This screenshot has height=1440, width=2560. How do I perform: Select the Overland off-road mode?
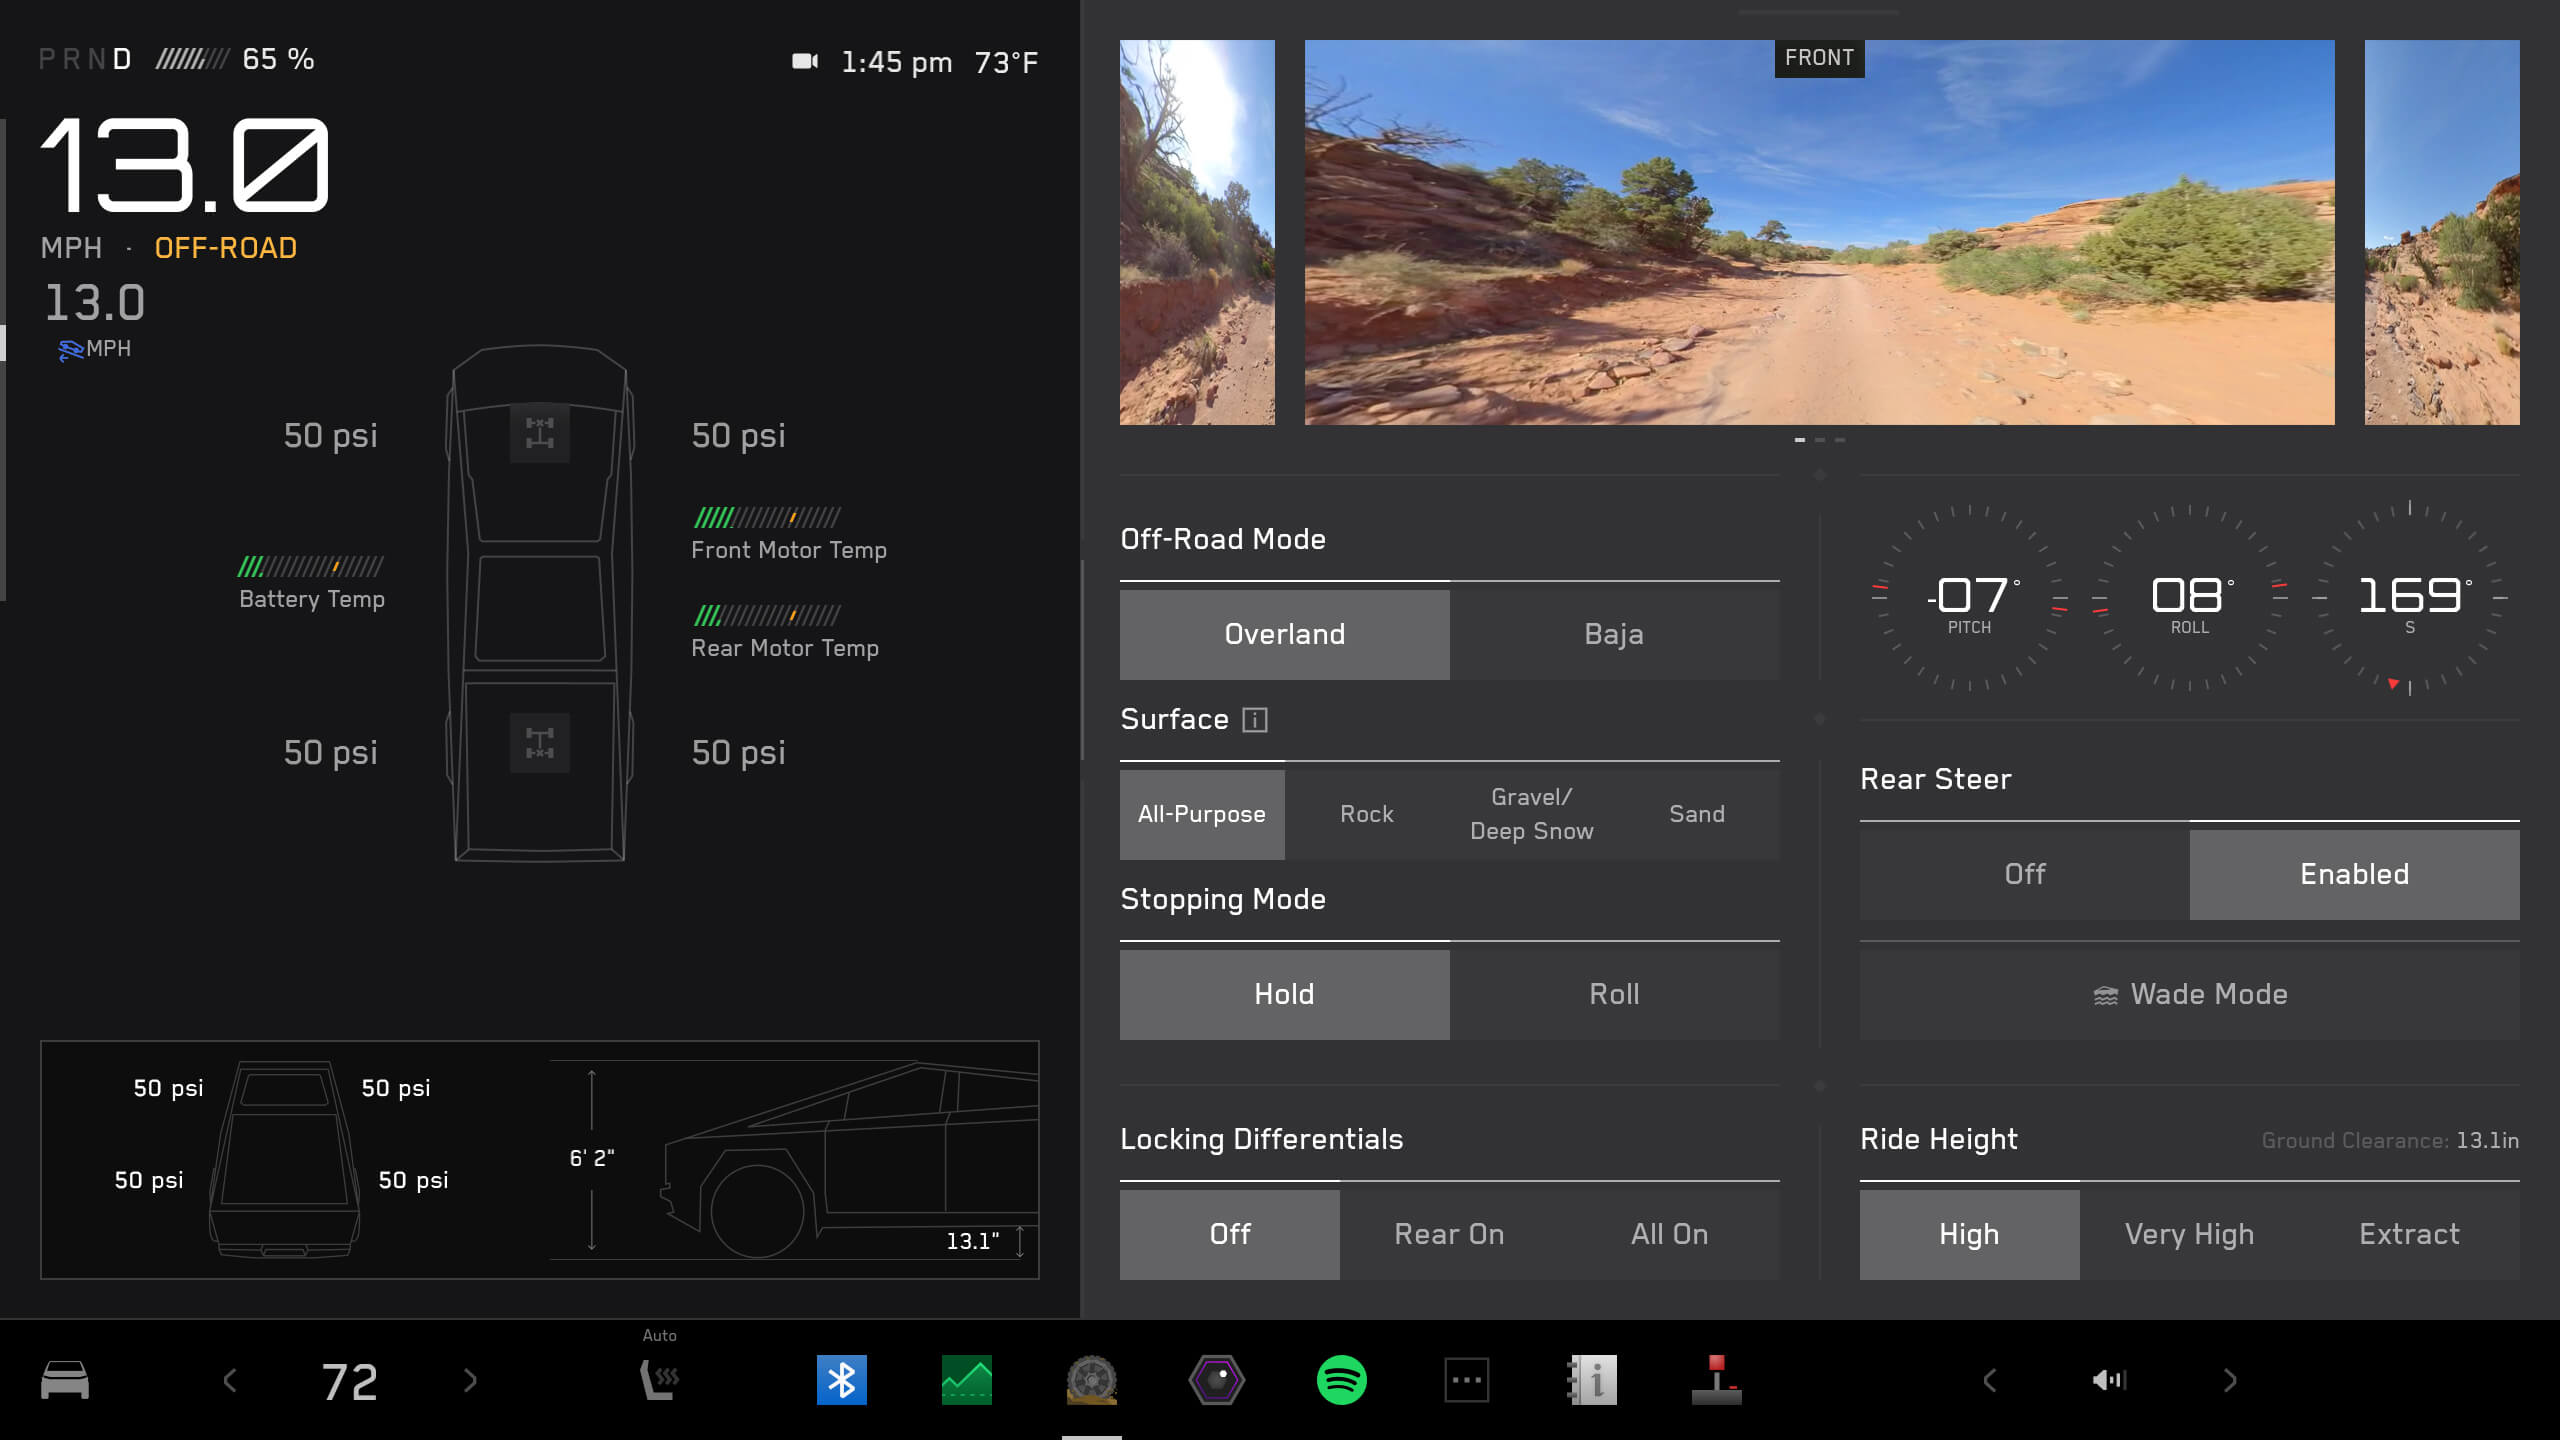pos(1284,633)
